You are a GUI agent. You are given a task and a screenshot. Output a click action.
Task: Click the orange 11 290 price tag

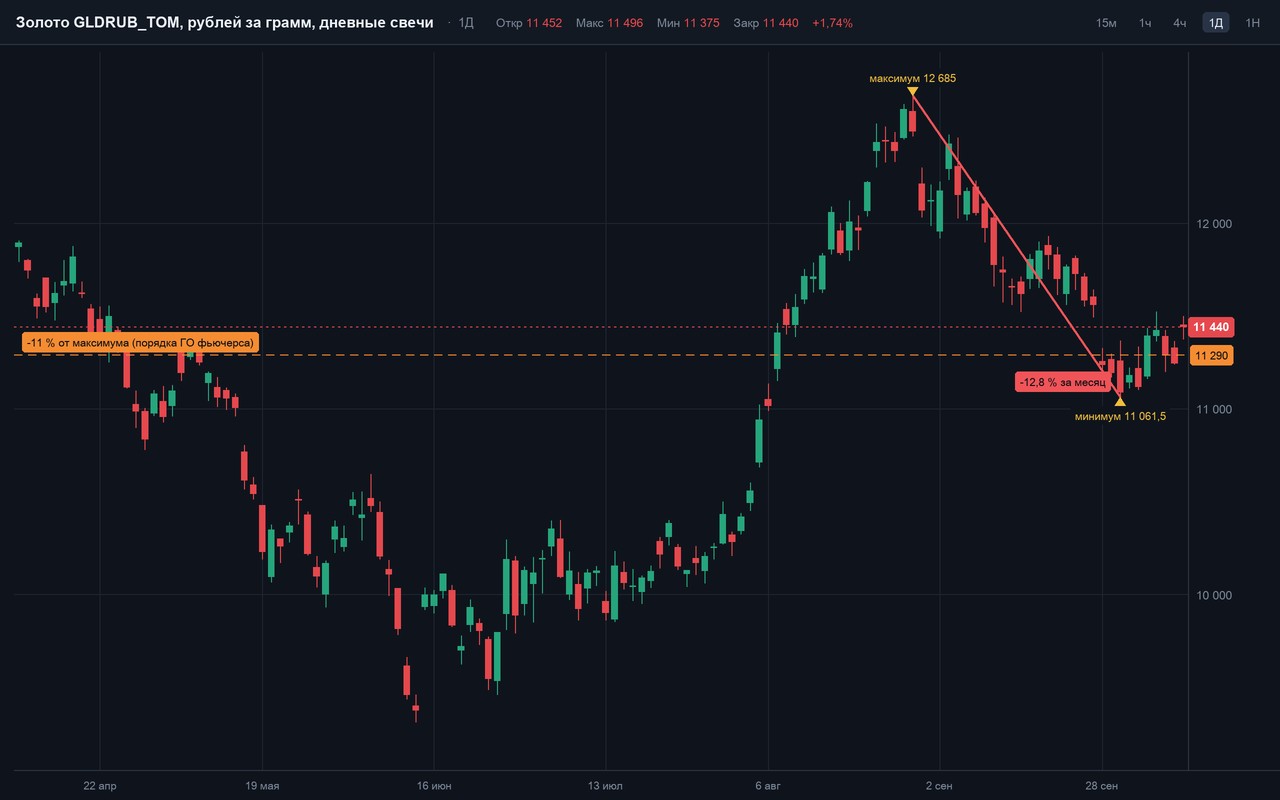(x=1211, y=355)
